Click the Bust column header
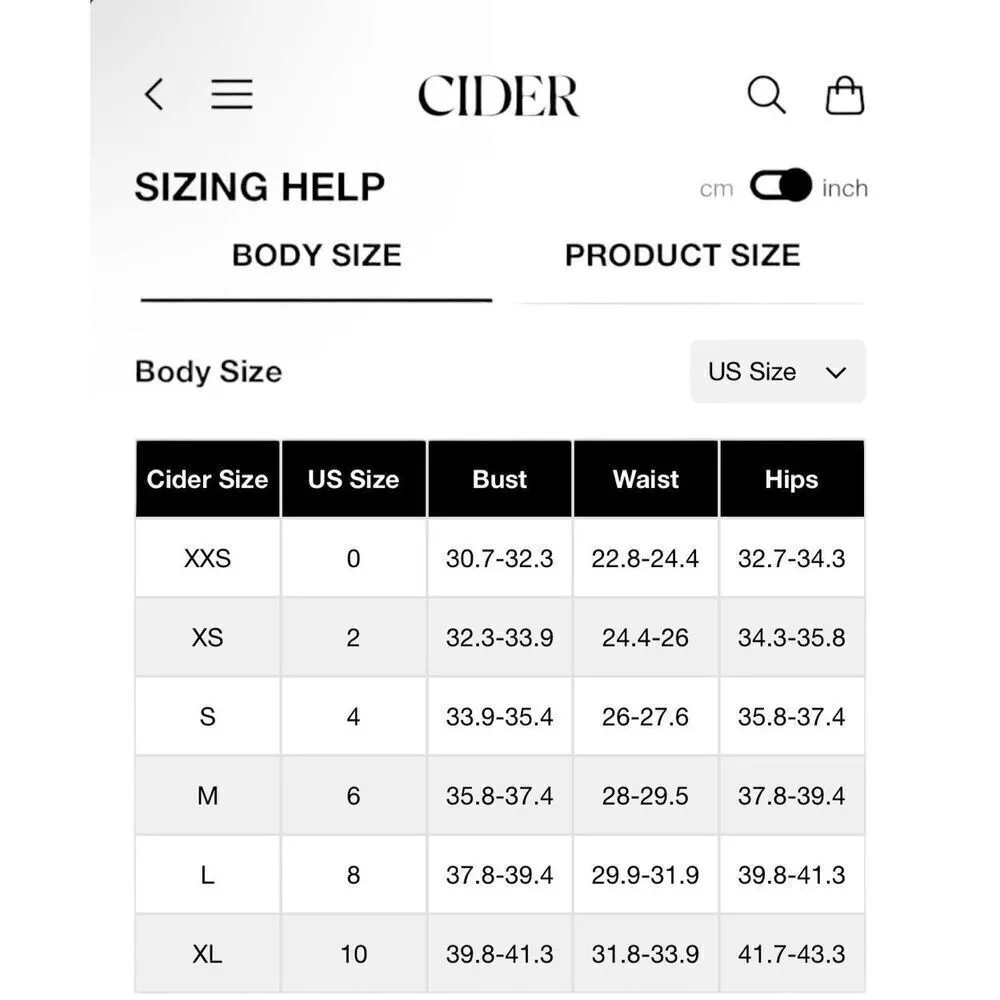The image size is (1000, 1000). coord(499,480)
